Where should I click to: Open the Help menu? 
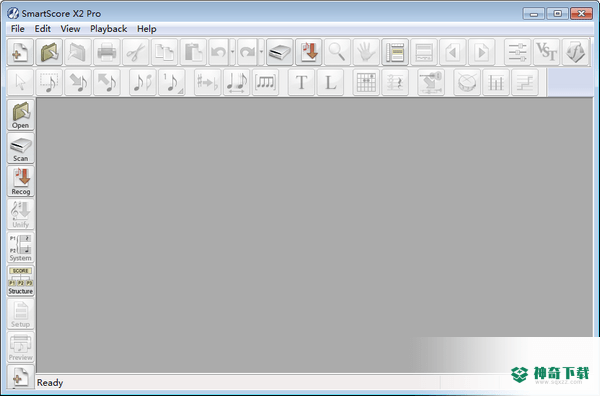[147, 29]
